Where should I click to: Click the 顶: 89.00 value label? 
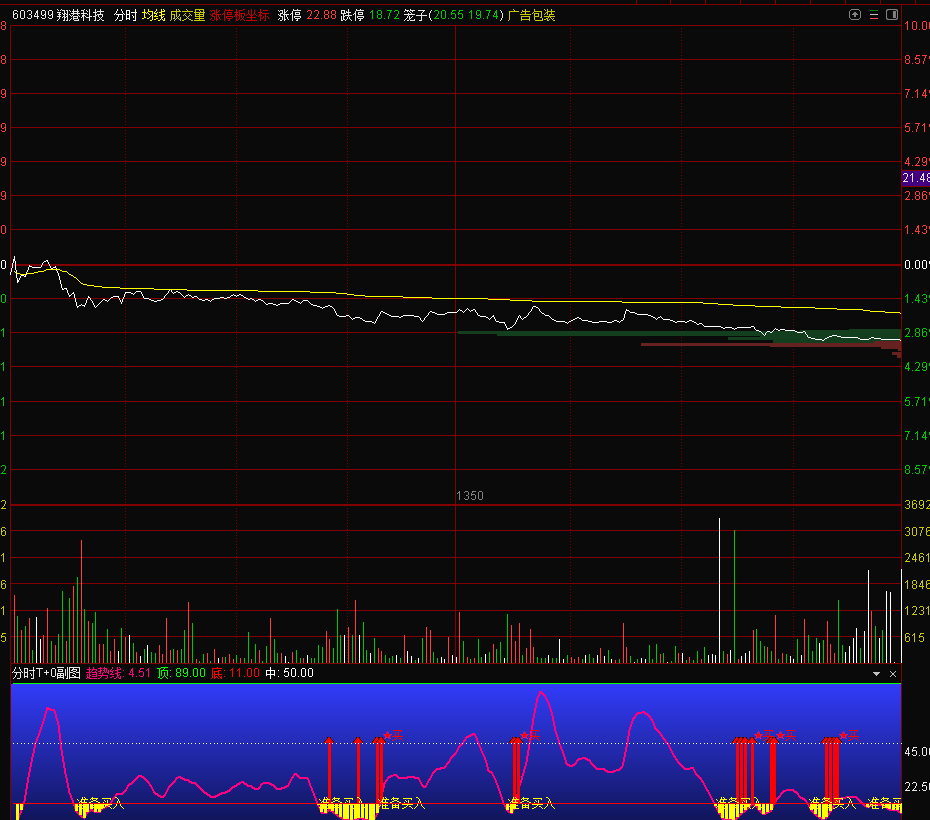point(181,674)
